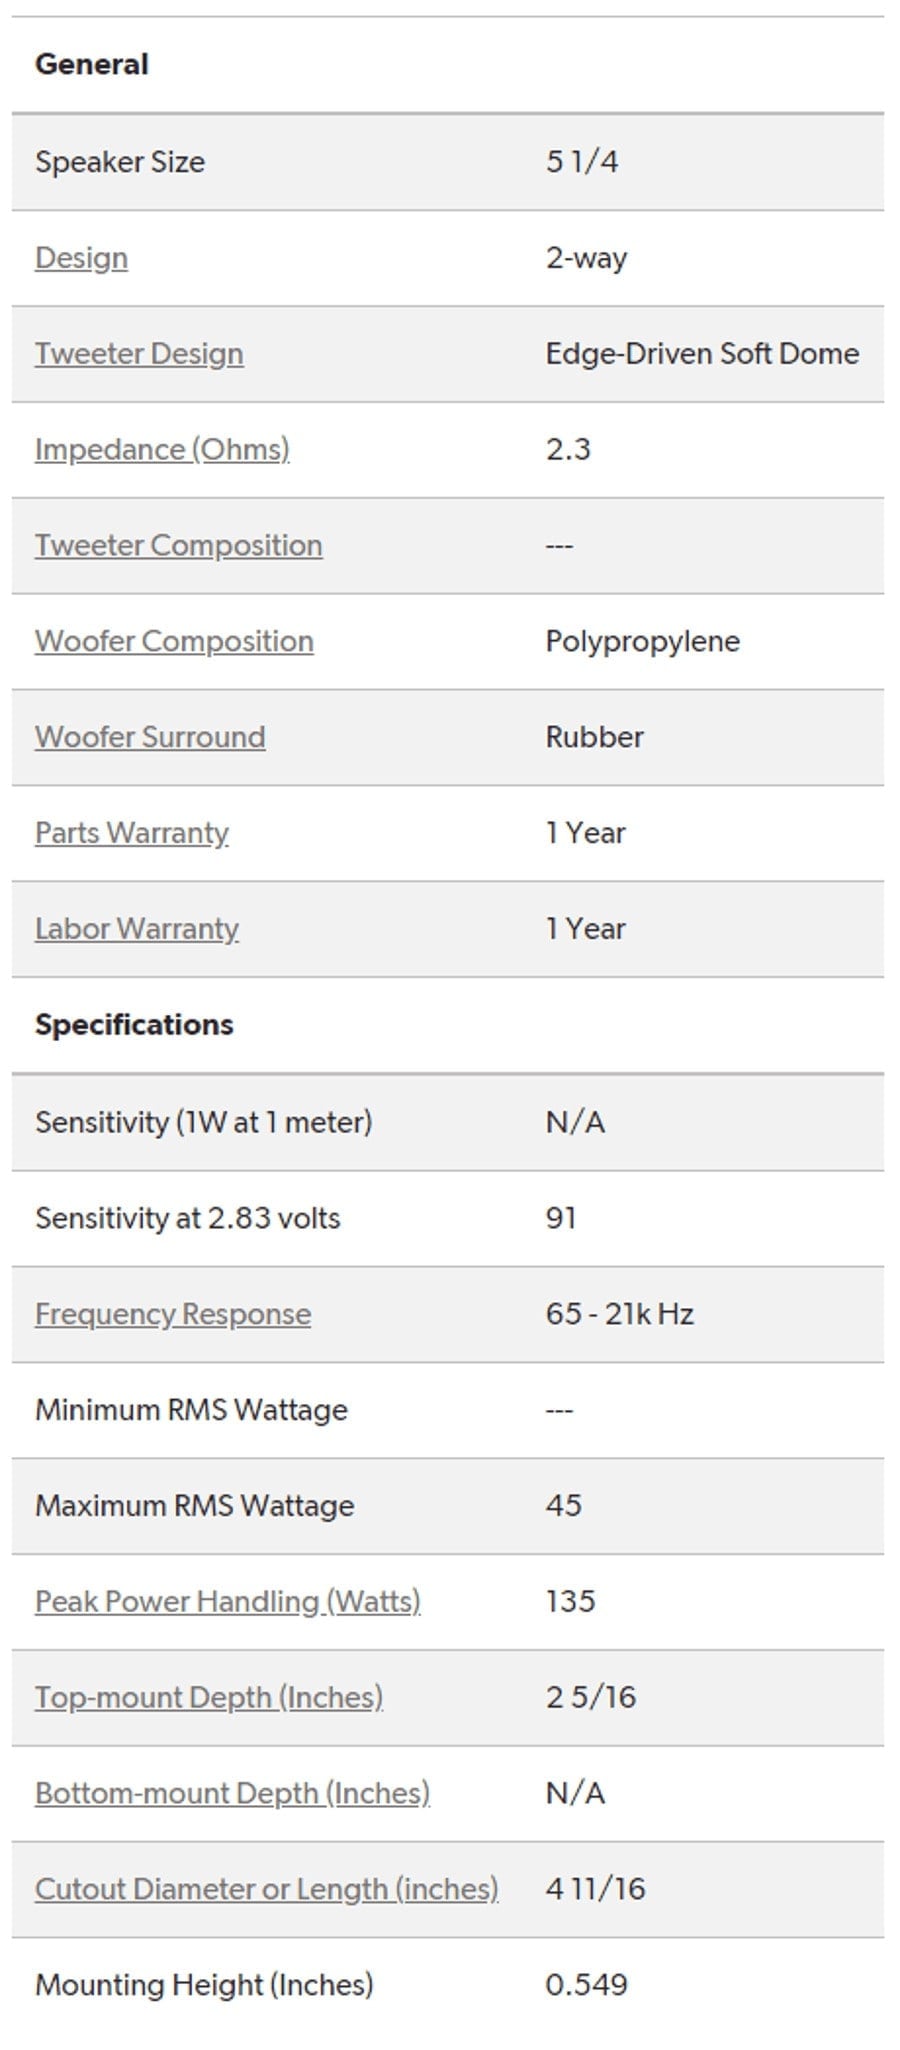Click the Frequency Response link
The height and width of the screenshot is (2050, 900).
(x=173, y=1314)
